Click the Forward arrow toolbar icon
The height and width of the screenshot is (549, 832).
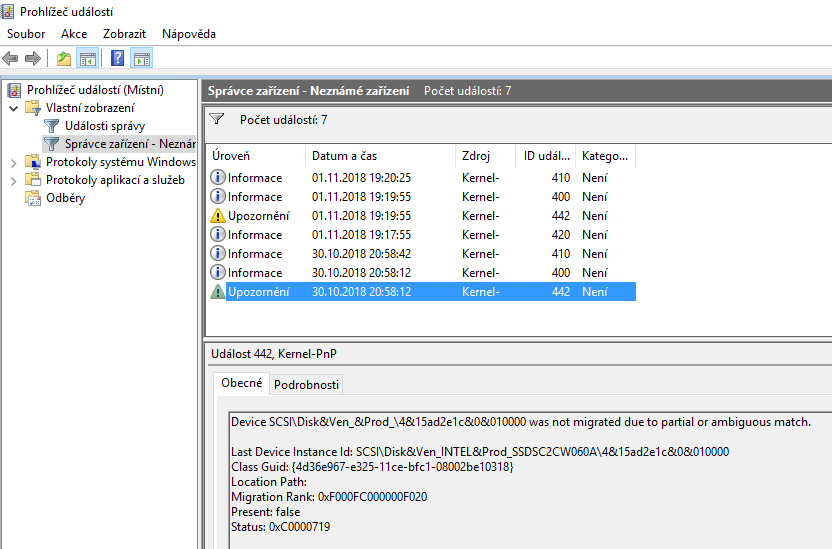click(x=33, y=58)
